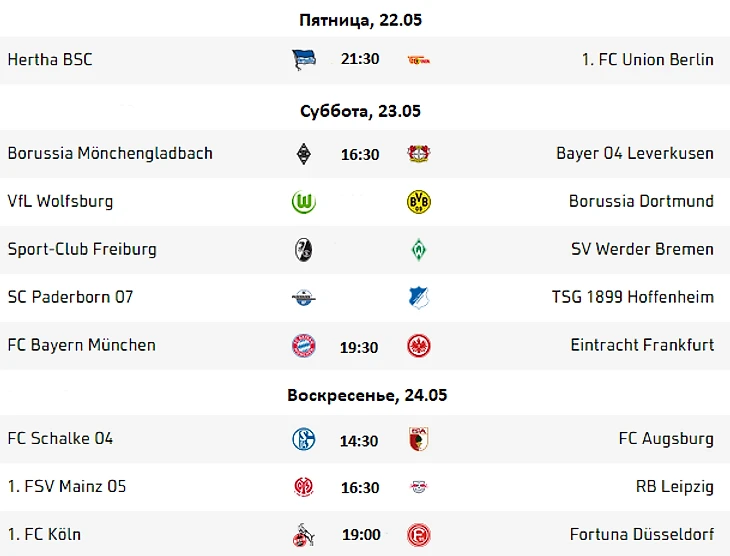Viewport: 730px width, 556px height.
Task: Click the 1. FSV Mainz 05 team name
Action: [67, 487]
